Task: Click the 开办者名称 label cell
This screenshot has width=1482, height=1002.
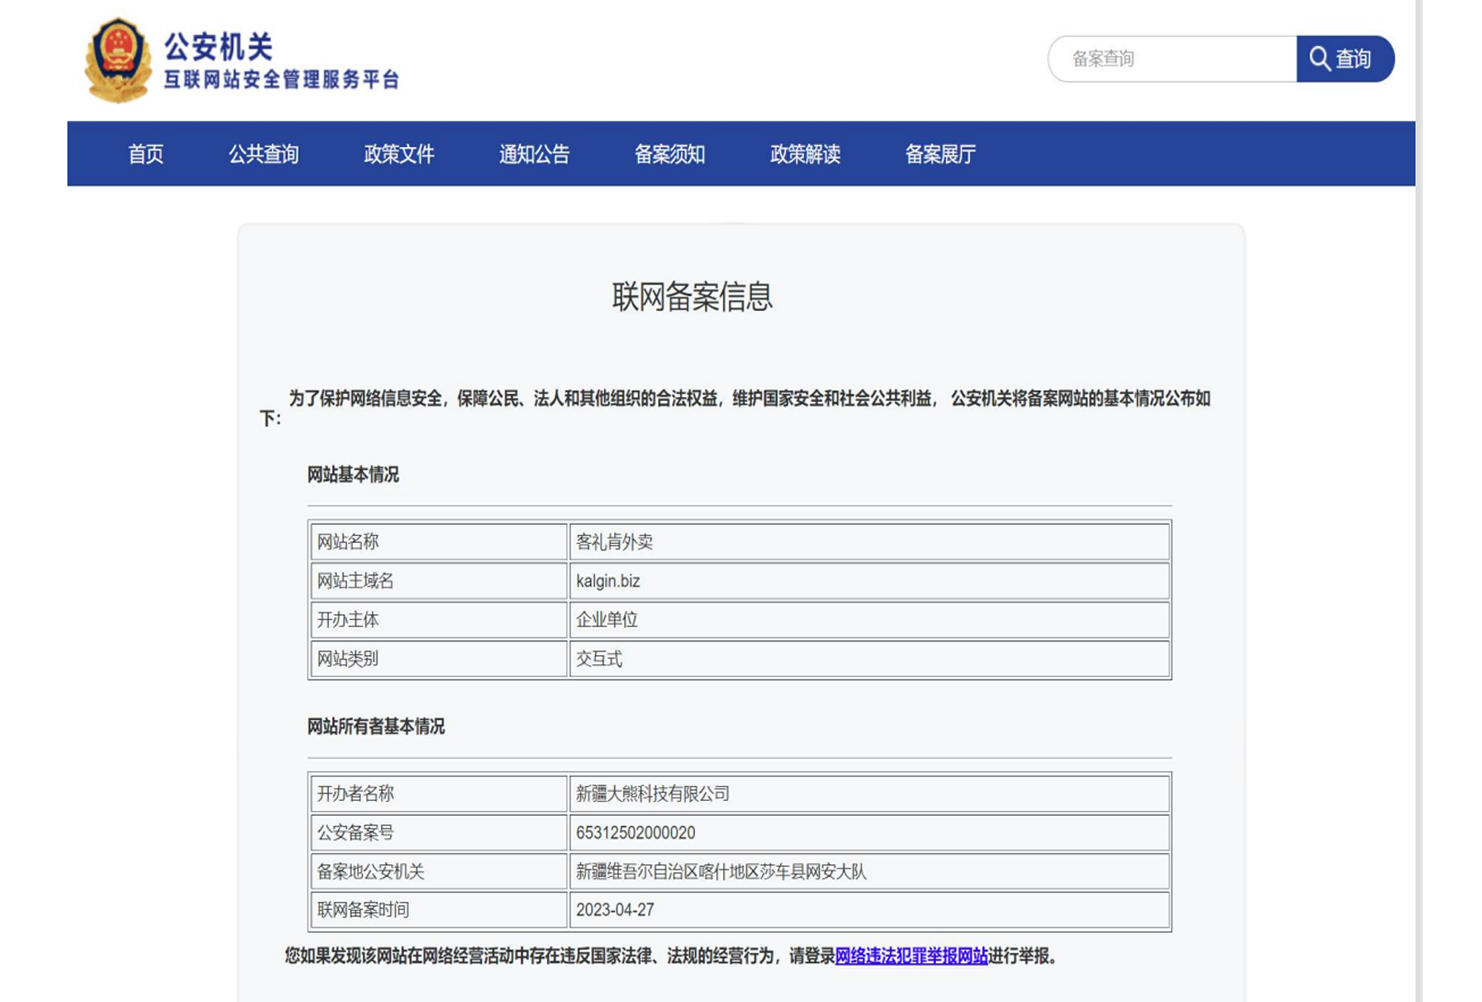Action: [439, 794]
